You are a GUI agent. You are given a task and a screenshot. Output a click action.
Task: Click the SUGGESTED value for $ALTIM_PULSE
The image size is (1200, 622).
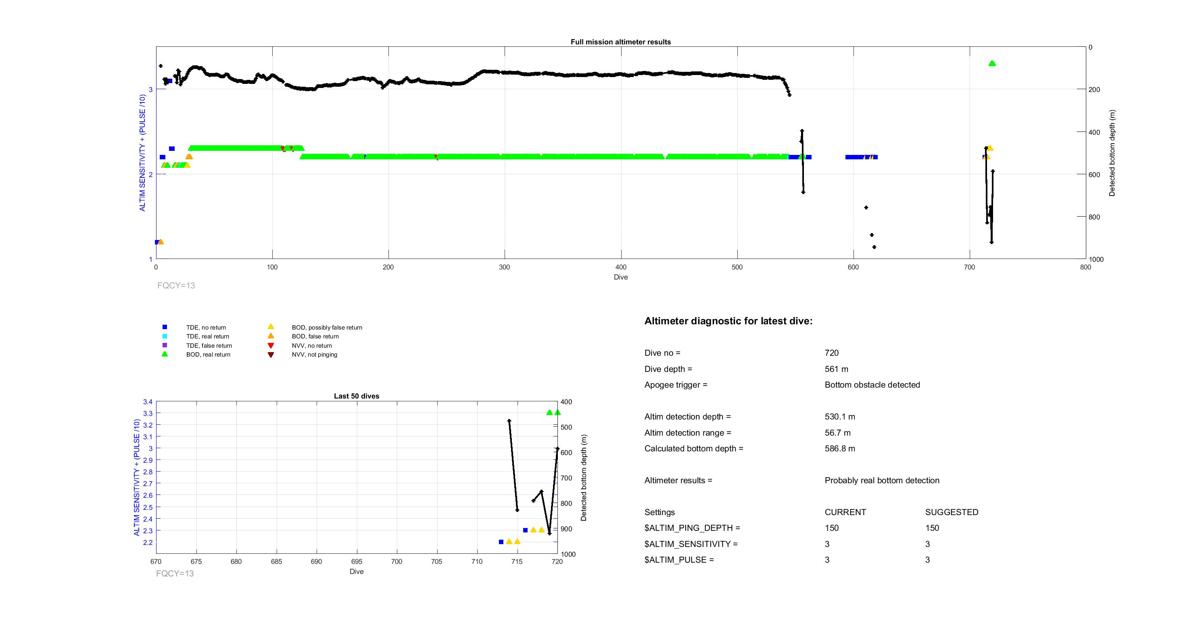click(928, 560)
